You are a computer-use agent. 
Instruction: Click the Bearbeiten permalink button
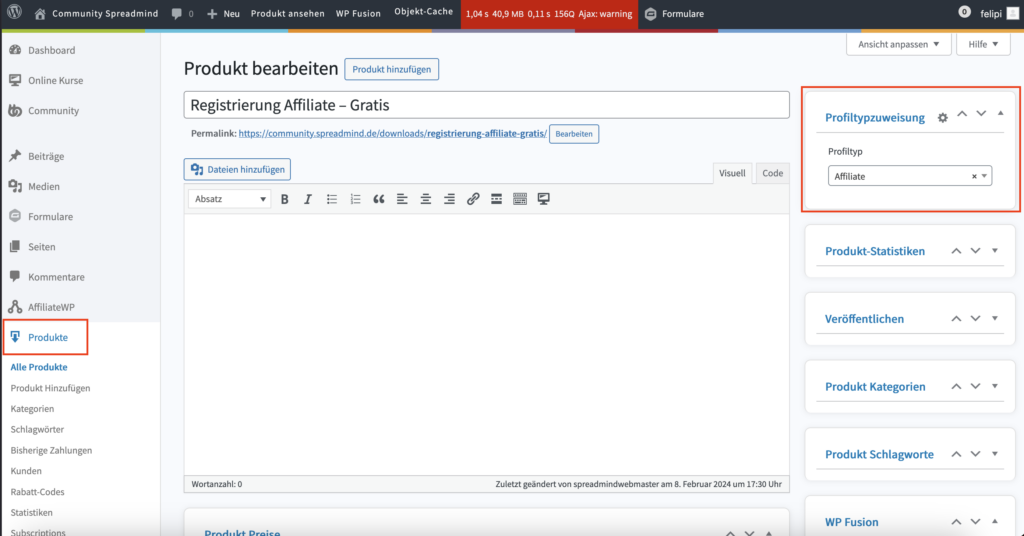click(573, 134)
